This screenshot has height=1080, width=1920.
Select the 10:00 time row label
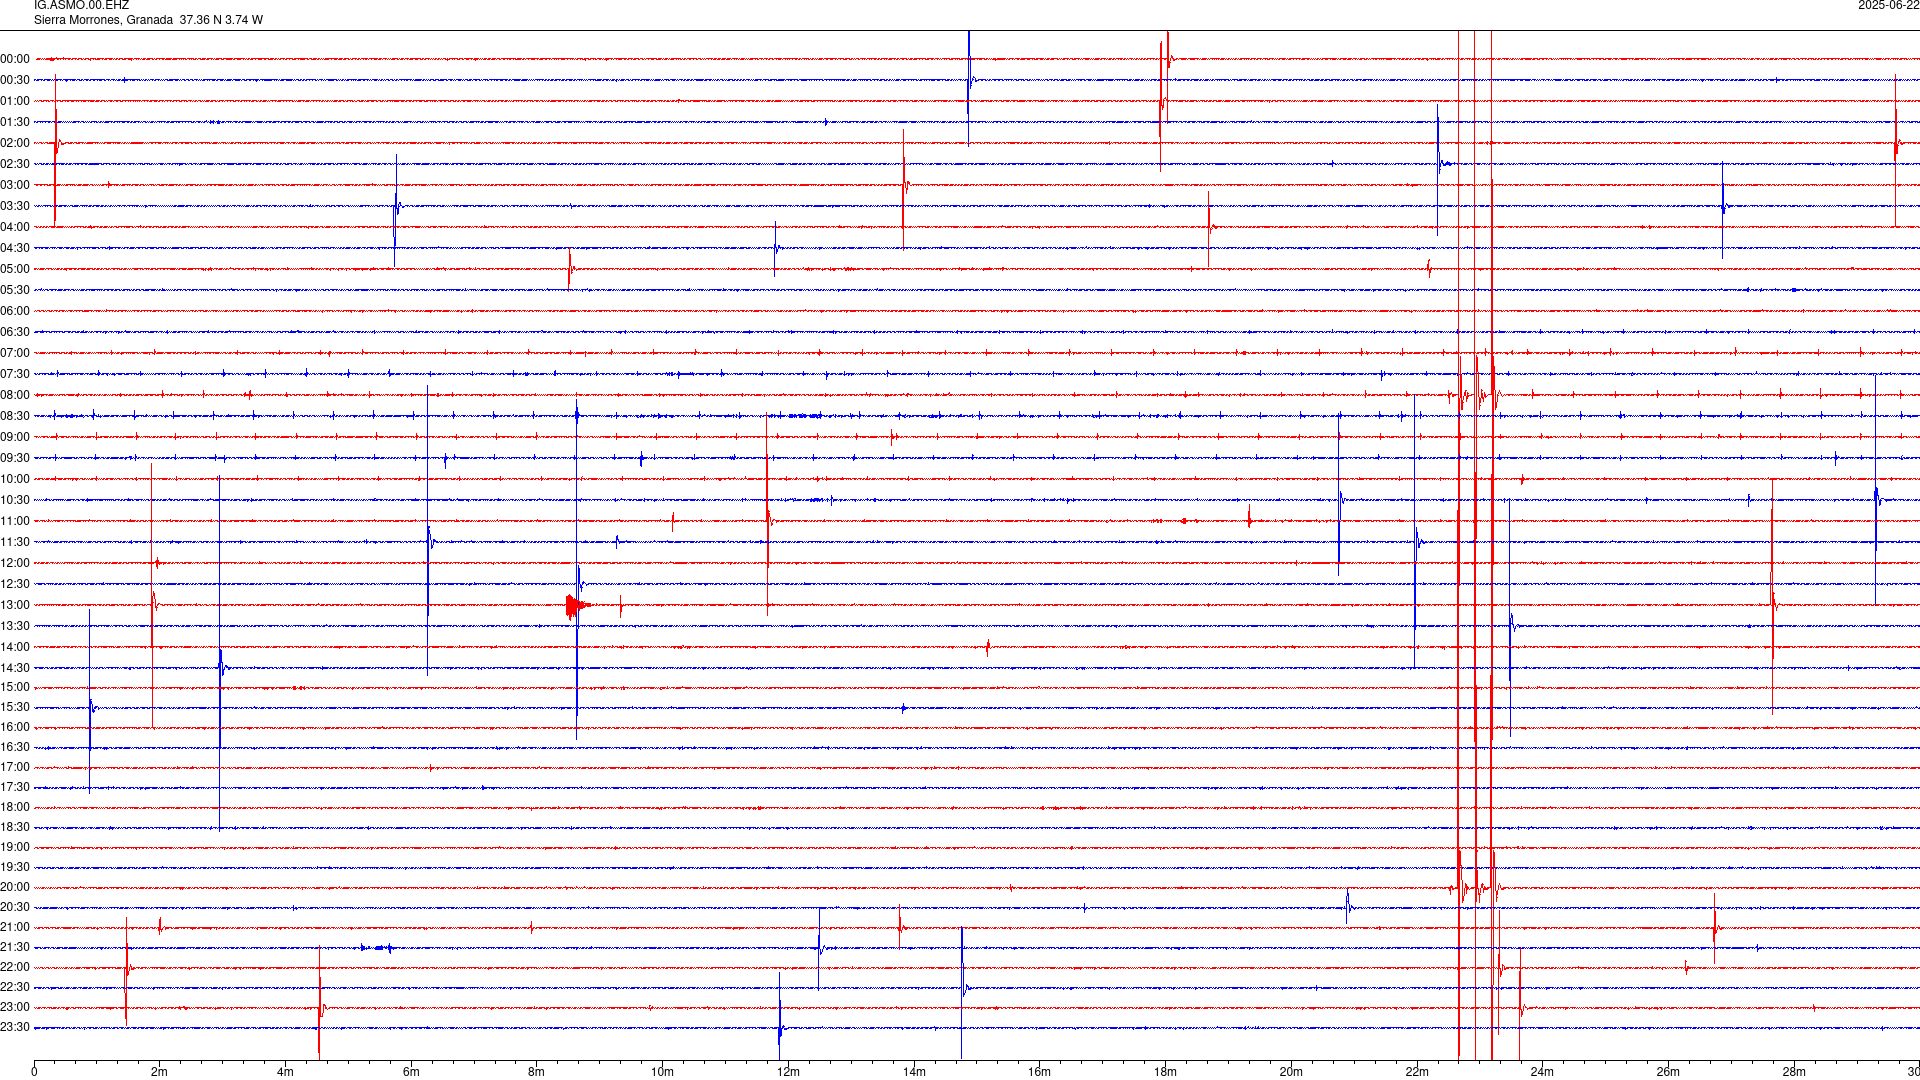tap(15, 479)
